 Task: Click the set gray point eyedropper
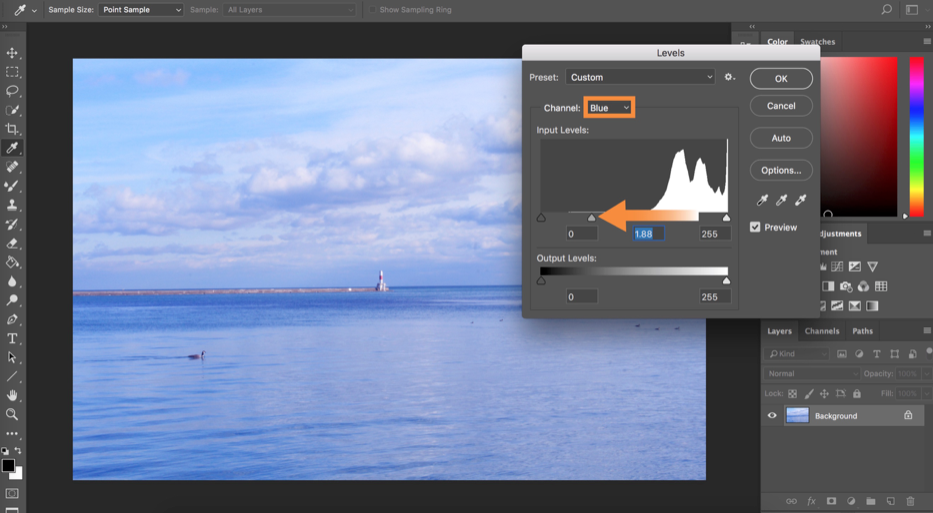click(x=781, y=201)
